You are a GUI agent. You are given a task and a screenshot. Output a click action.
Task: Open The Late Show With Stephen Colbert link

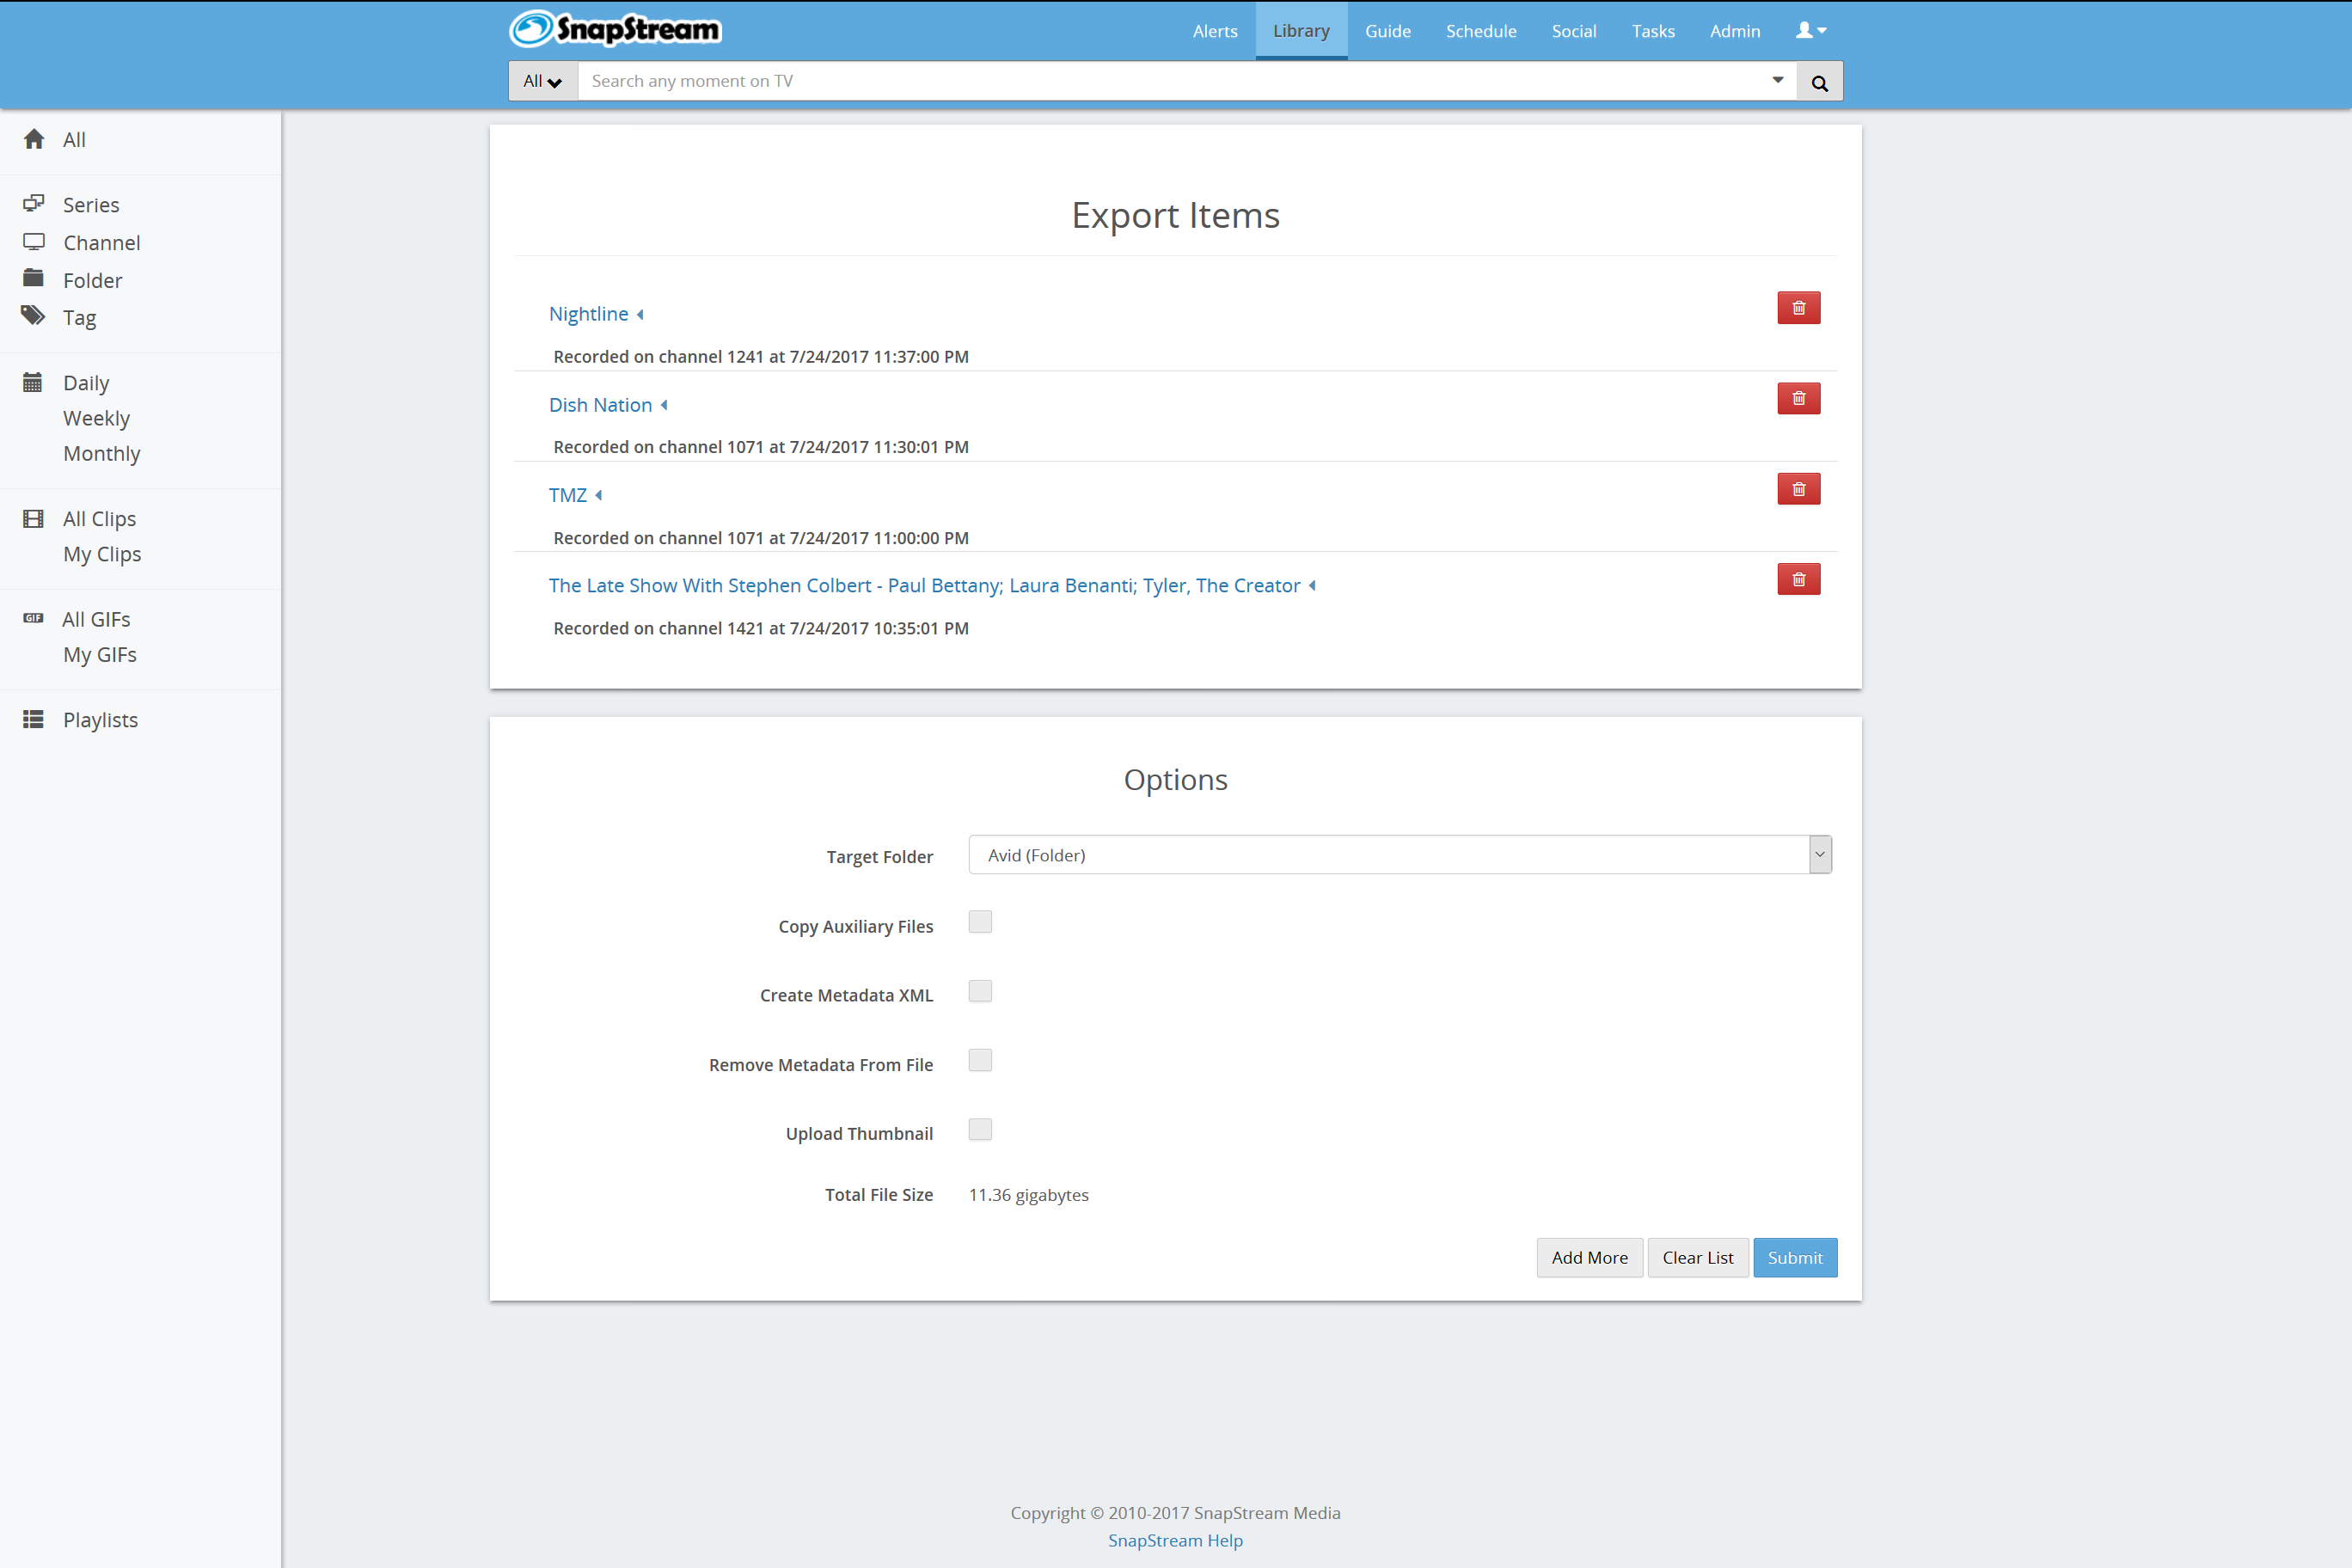tap(925, 586)
